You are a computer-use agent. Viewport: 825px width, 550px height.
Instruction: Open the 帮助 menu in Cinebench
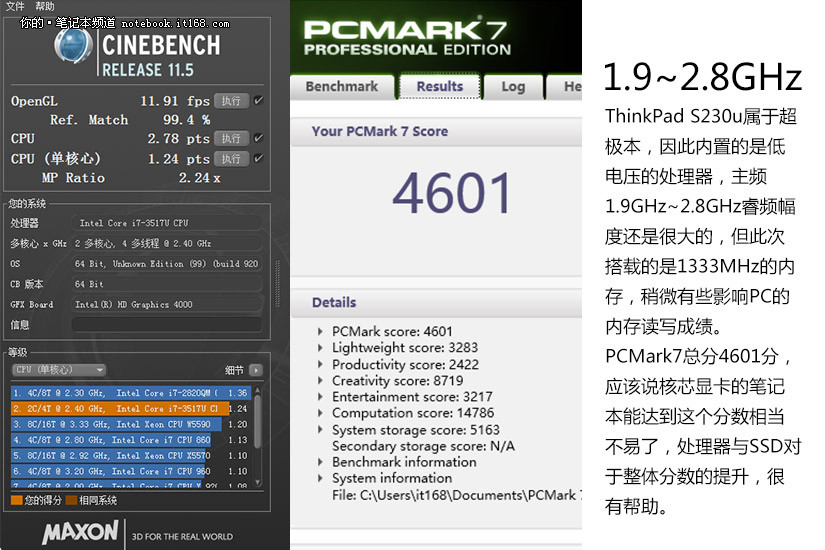(x=45, y=6)
